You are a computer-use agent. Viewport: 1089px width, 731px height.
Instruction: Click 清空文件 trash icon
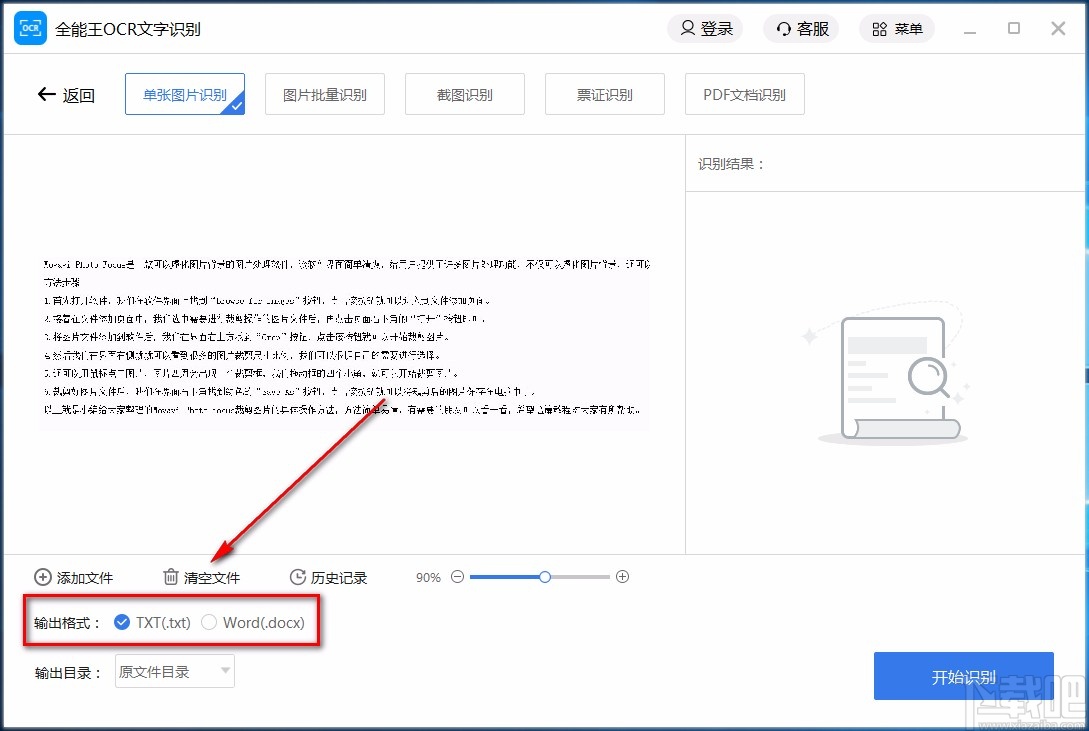pyautogui.click(x=171, y=577)
